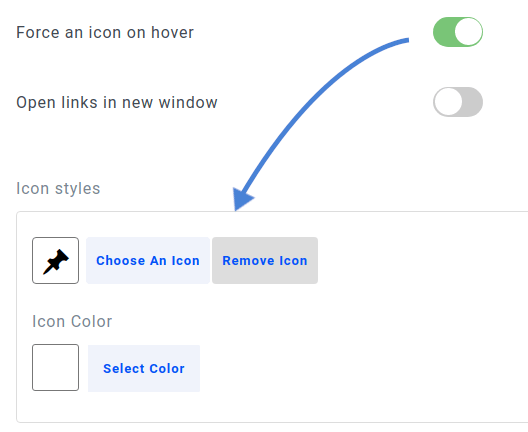Open the Select Color picker
Image resolution: width=528 pixels, height=432 pixels.
(144, 368)
